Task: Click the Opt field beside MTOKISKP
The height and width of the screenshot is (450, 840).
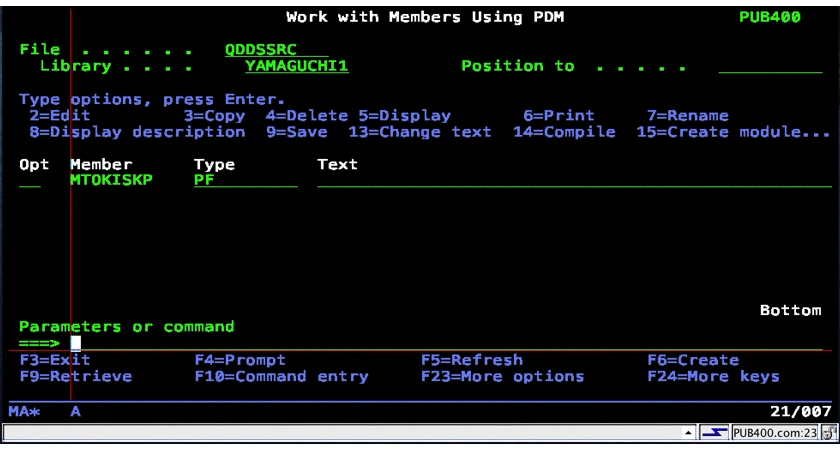Action: pos(29,180)
